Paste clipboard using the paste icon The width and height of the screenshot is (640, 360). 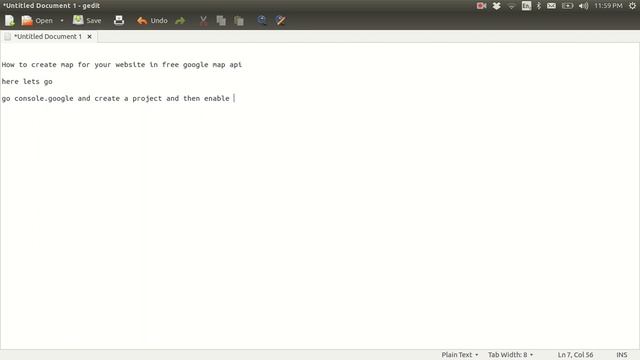point(239,20)
